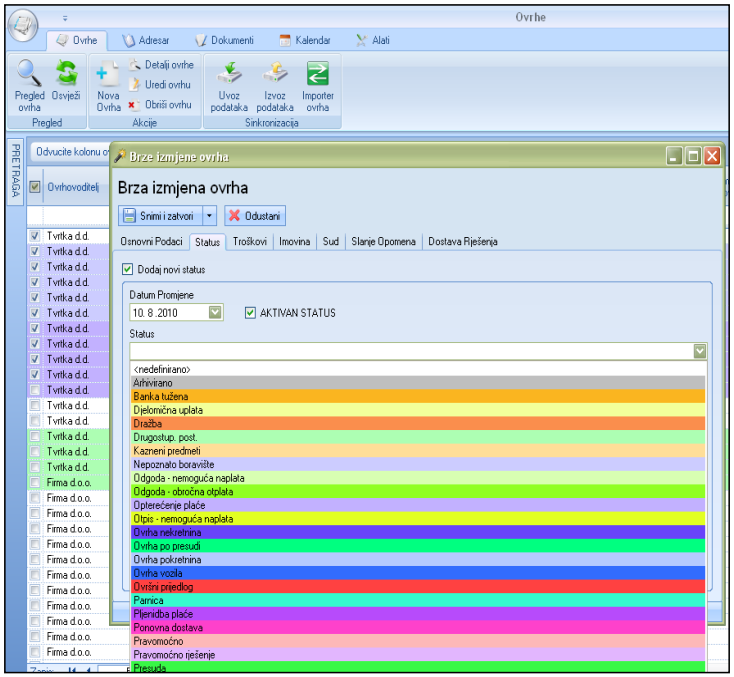Image resolution: width=734 pixels, height=677 pixels.
Task: Toggle the AKTIVAN STATUS checkbox
Action: pyautogui.click(x=251, y=313)
